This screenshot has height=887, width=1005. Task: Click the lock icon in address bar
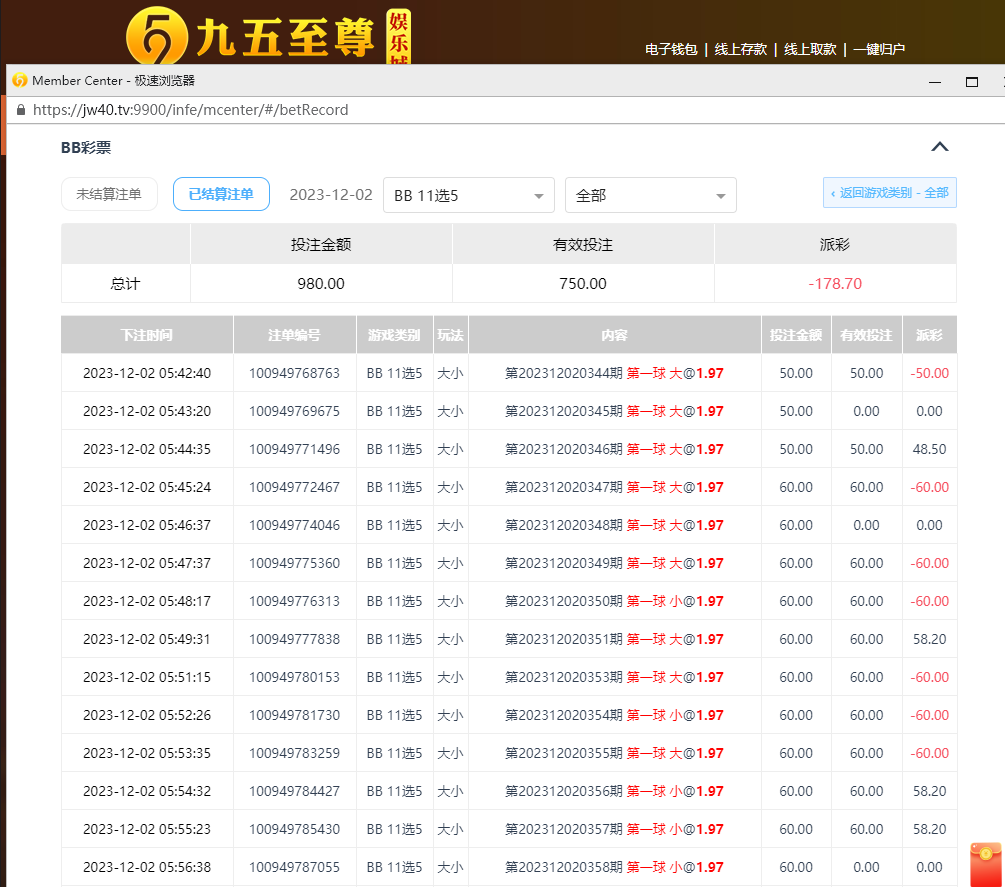20,110
